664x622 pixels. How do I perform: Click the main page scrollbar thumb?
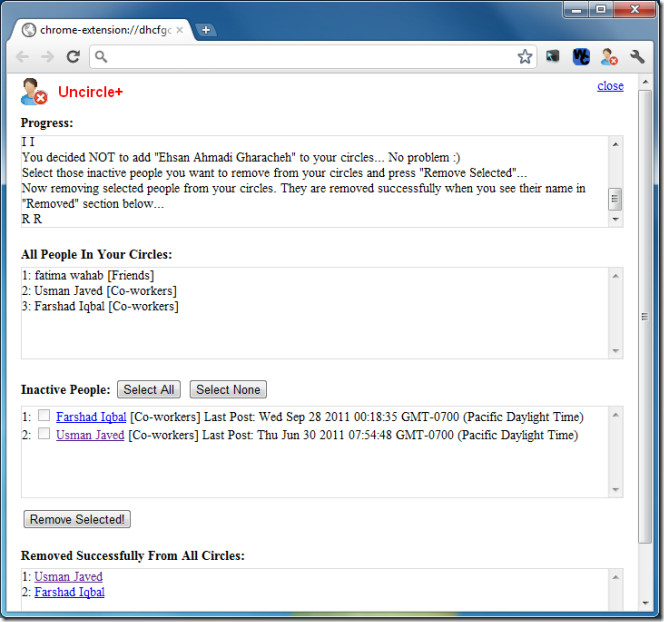(645, 317)
